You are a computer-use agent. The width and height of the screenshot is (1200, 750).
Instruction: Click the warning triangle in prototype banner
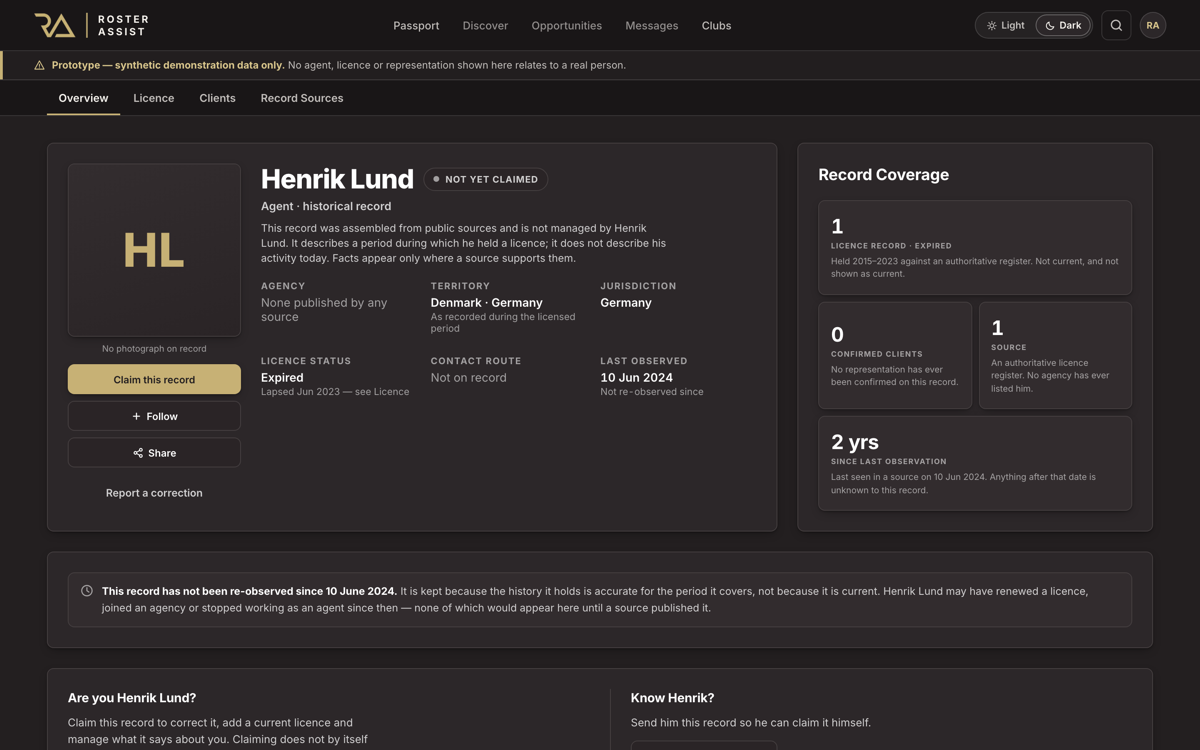tap(39, 65)
